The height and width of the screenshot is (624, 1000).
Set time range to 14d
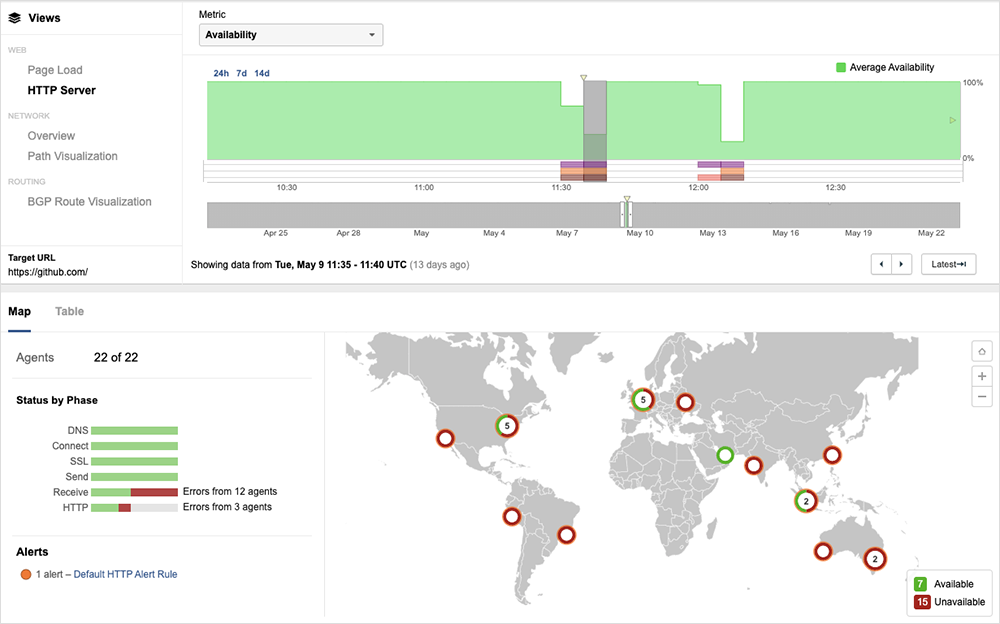[262, 73]
